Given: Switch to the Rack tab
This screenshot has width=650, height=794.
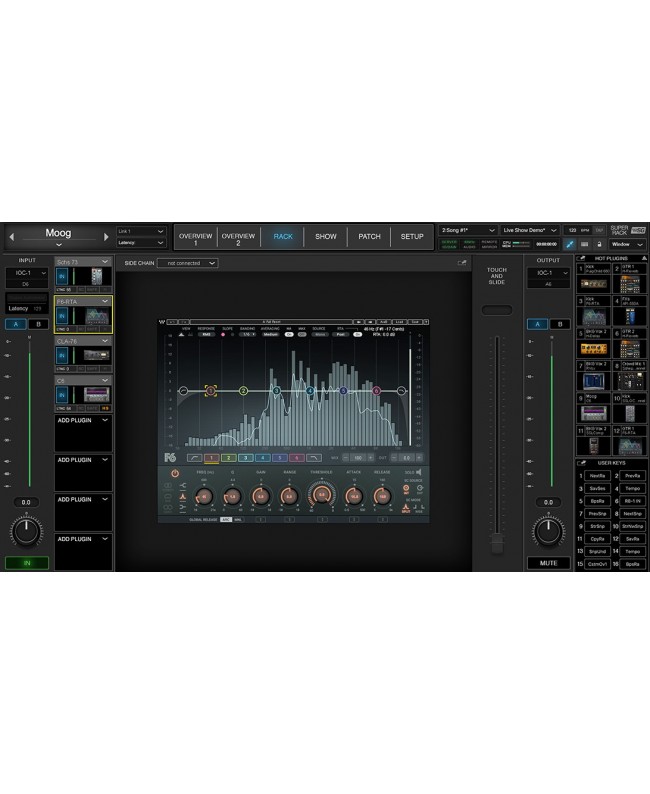Looking at the screenshot, I should (x=282, y=237).
